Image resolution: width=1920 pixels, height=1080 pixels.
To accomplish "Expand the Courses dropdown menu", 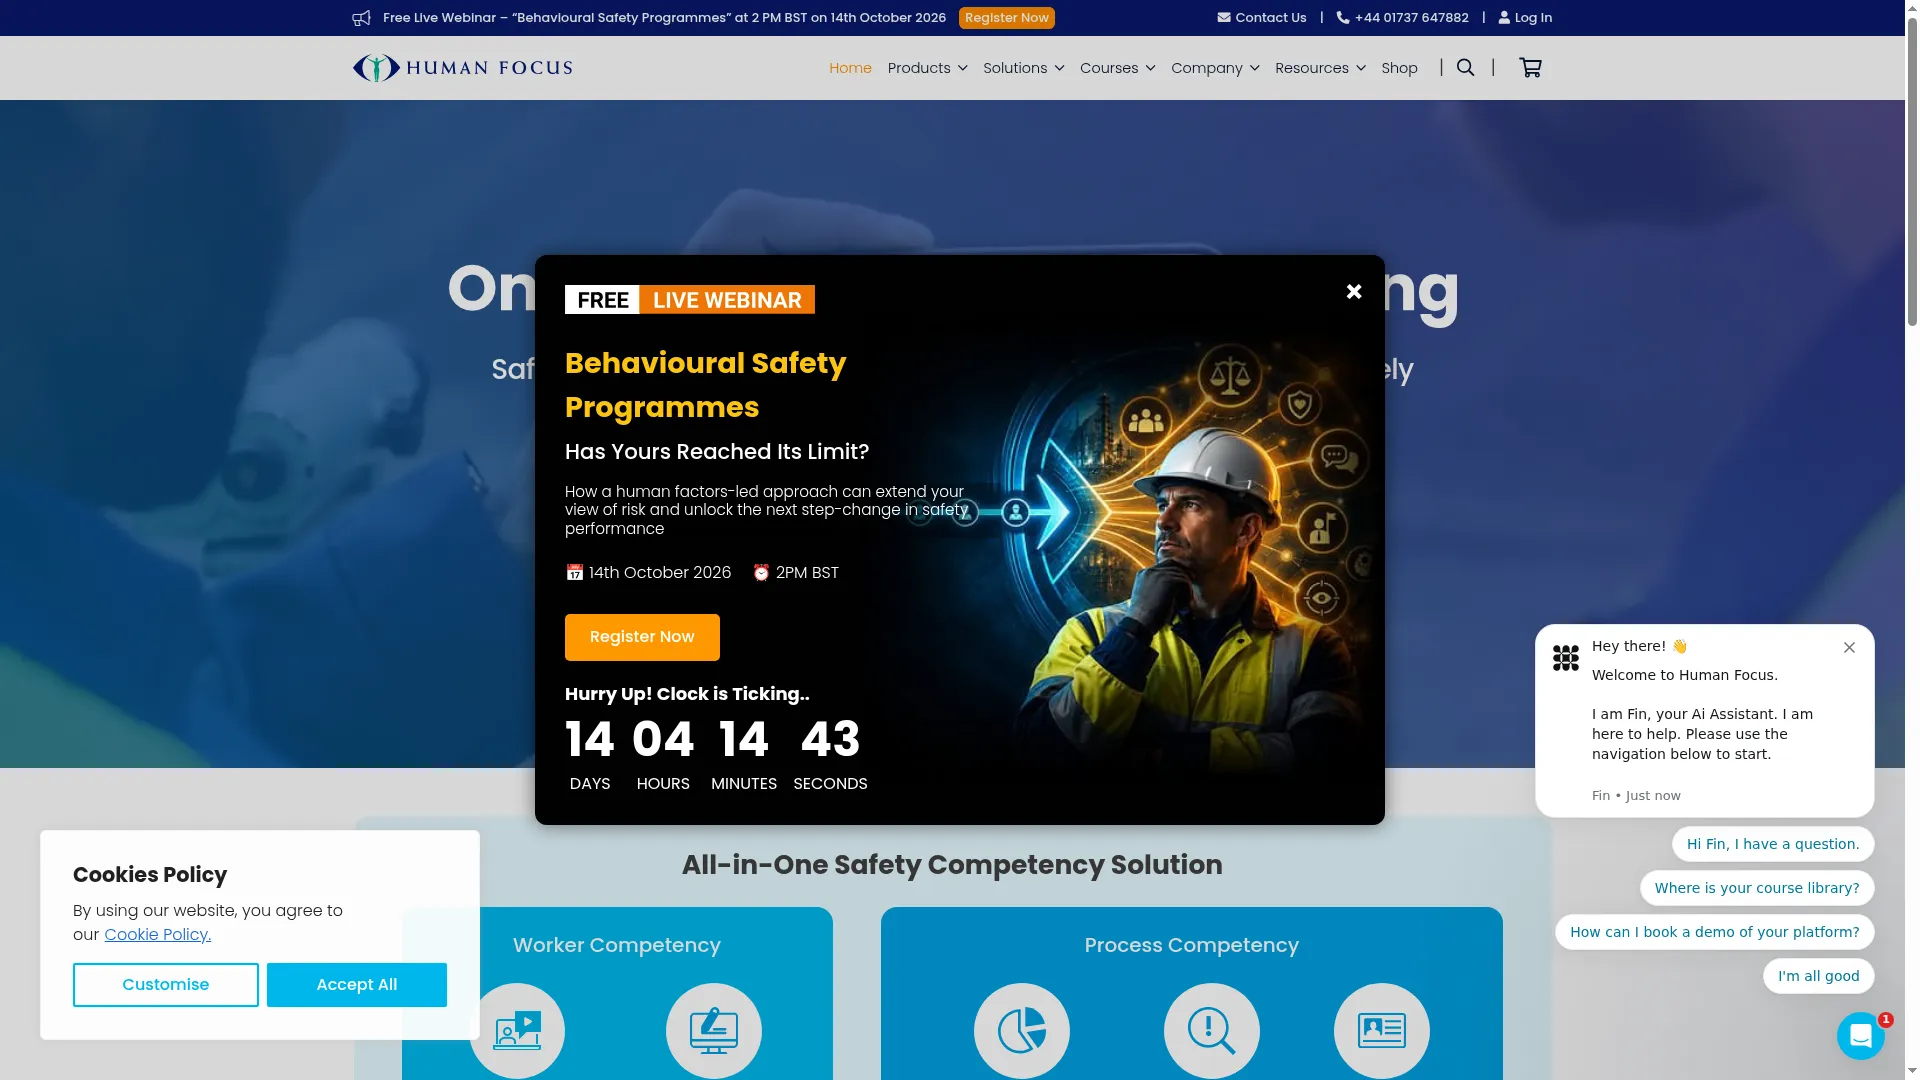I will pos(1117,68).
